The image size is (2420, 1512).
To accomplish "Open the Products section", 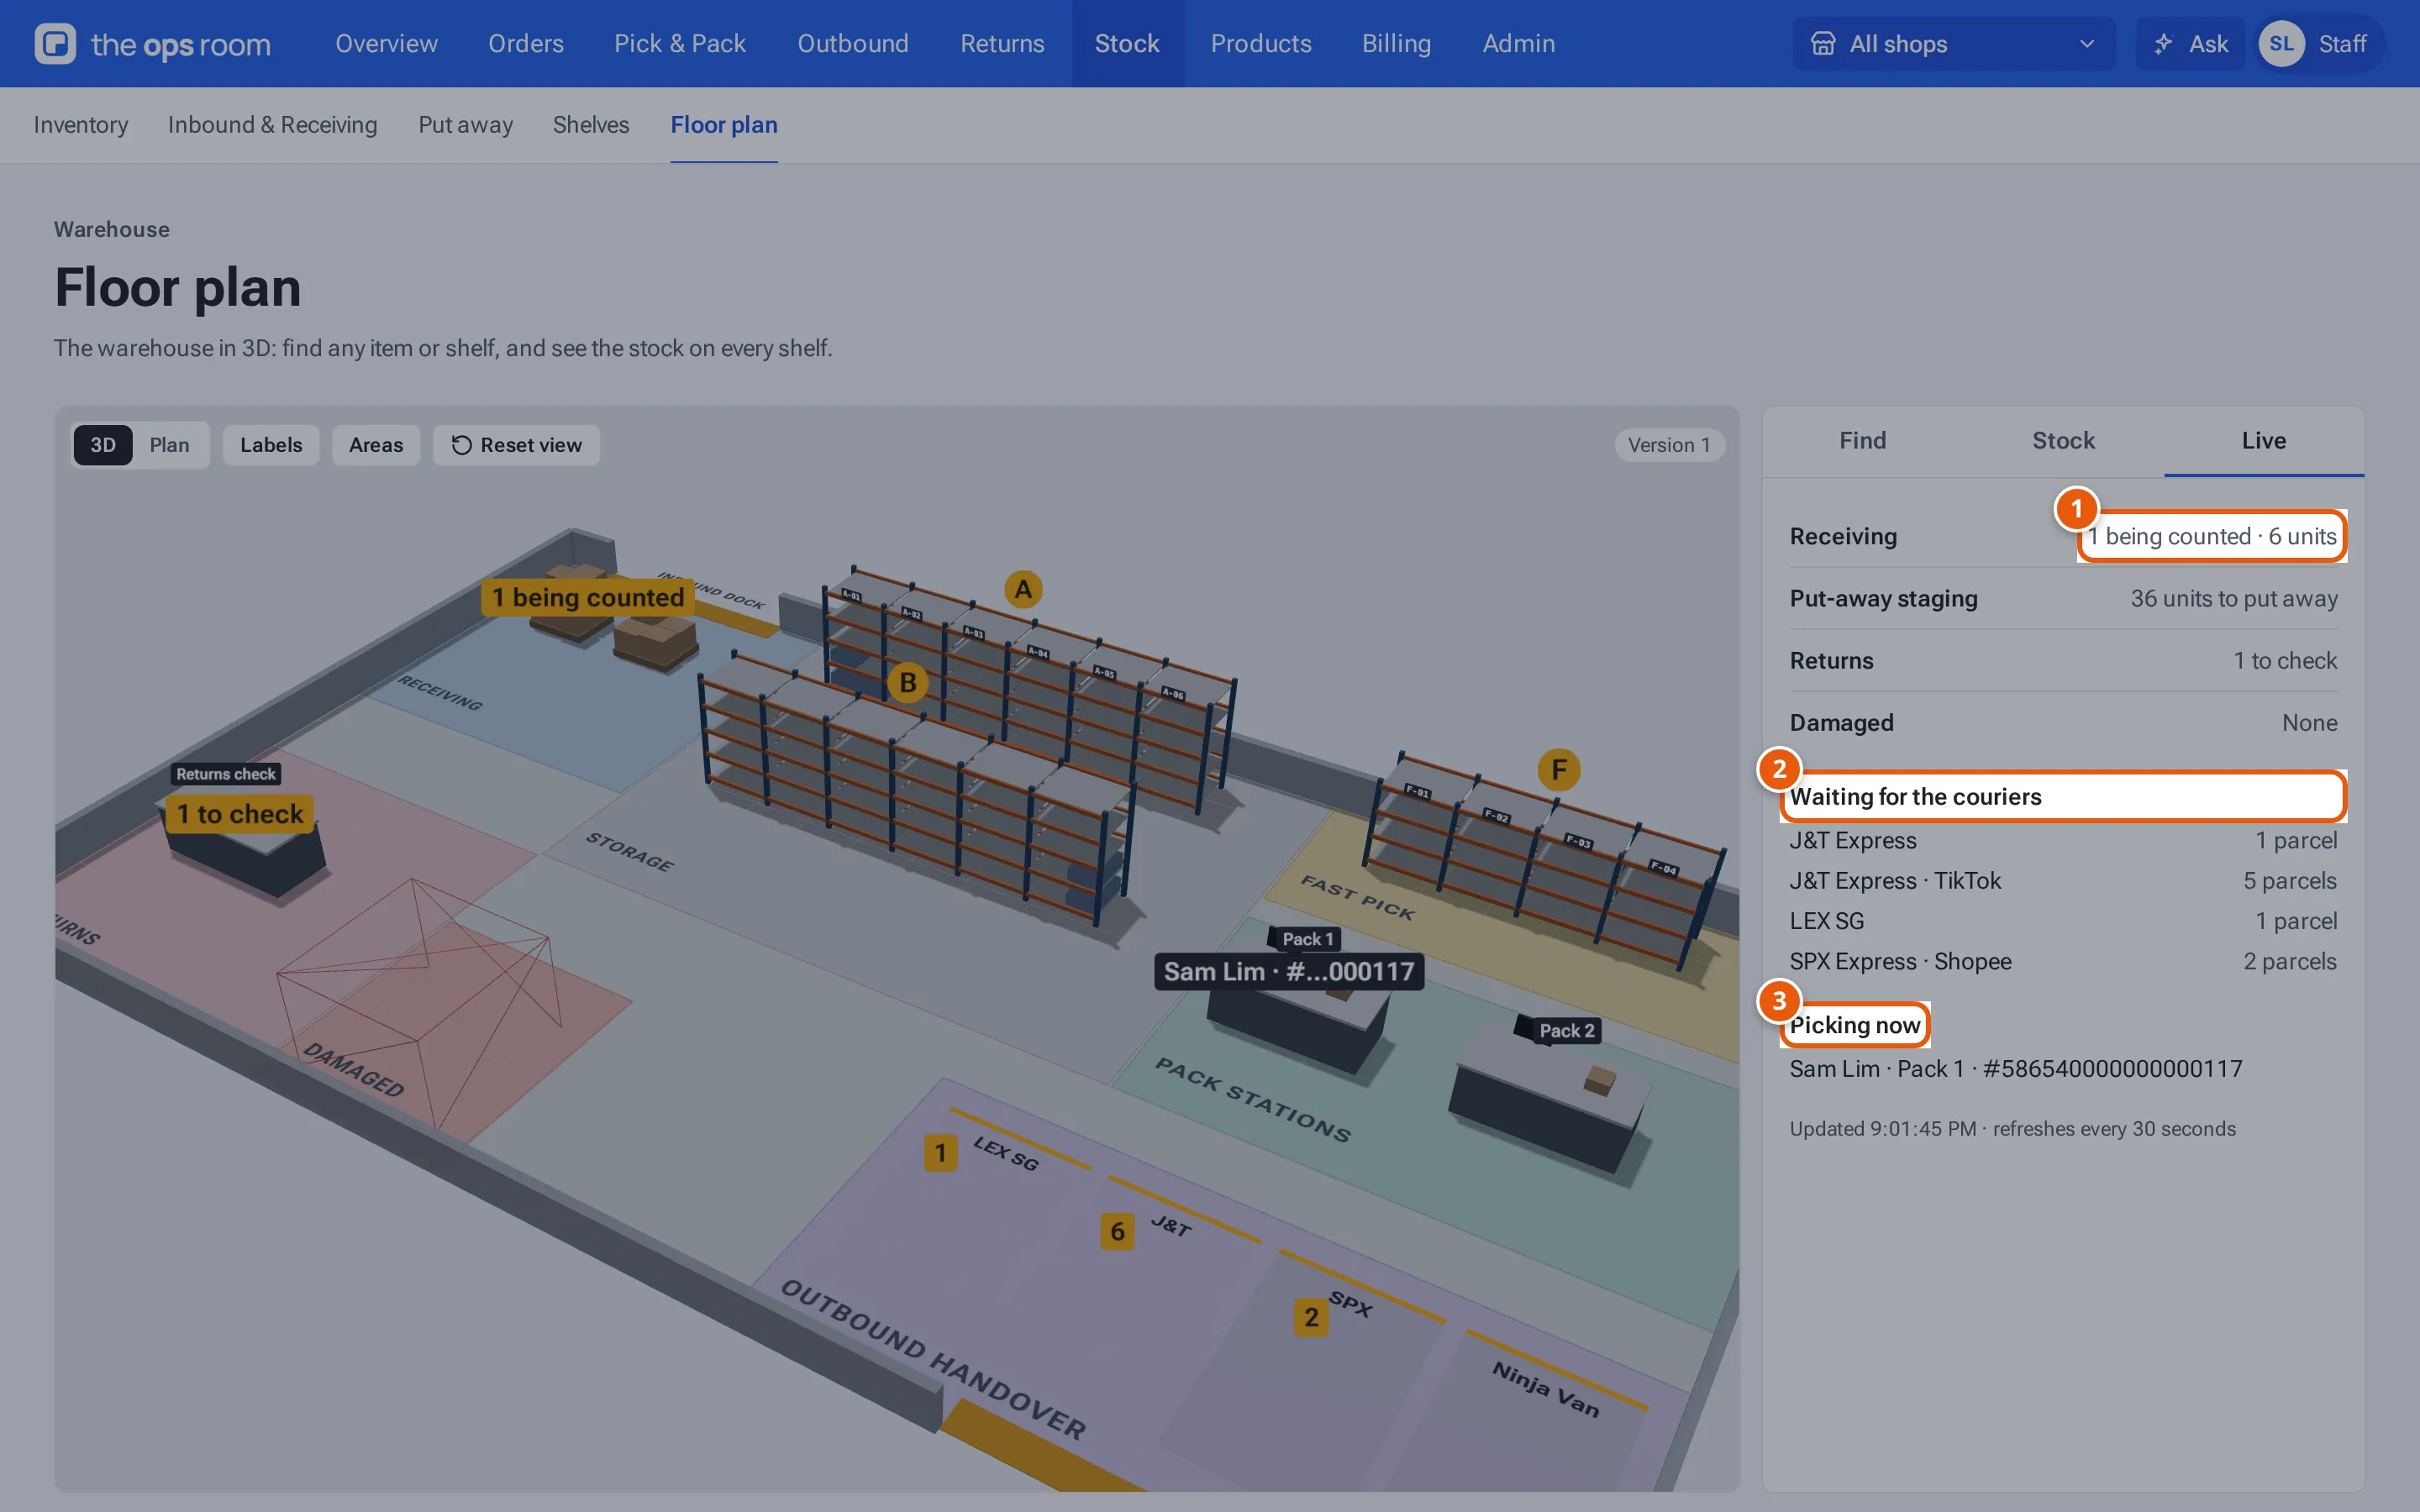I will tap(1261, 44).
